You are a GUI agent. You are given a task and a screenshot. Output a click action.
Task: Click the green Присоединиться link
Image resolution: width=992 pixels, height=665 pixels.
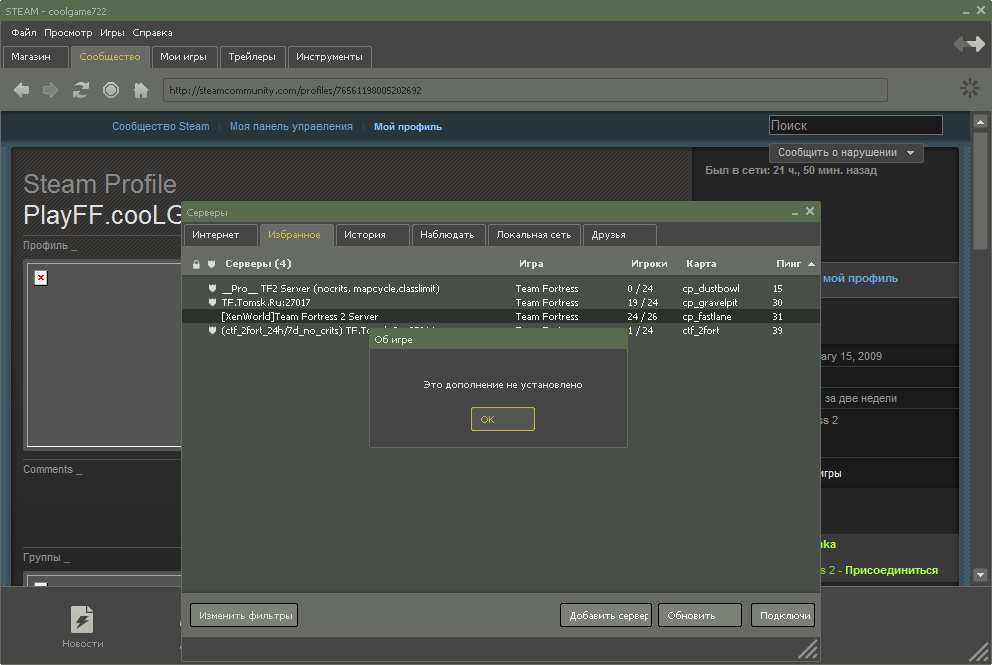(x=891, y=570)
